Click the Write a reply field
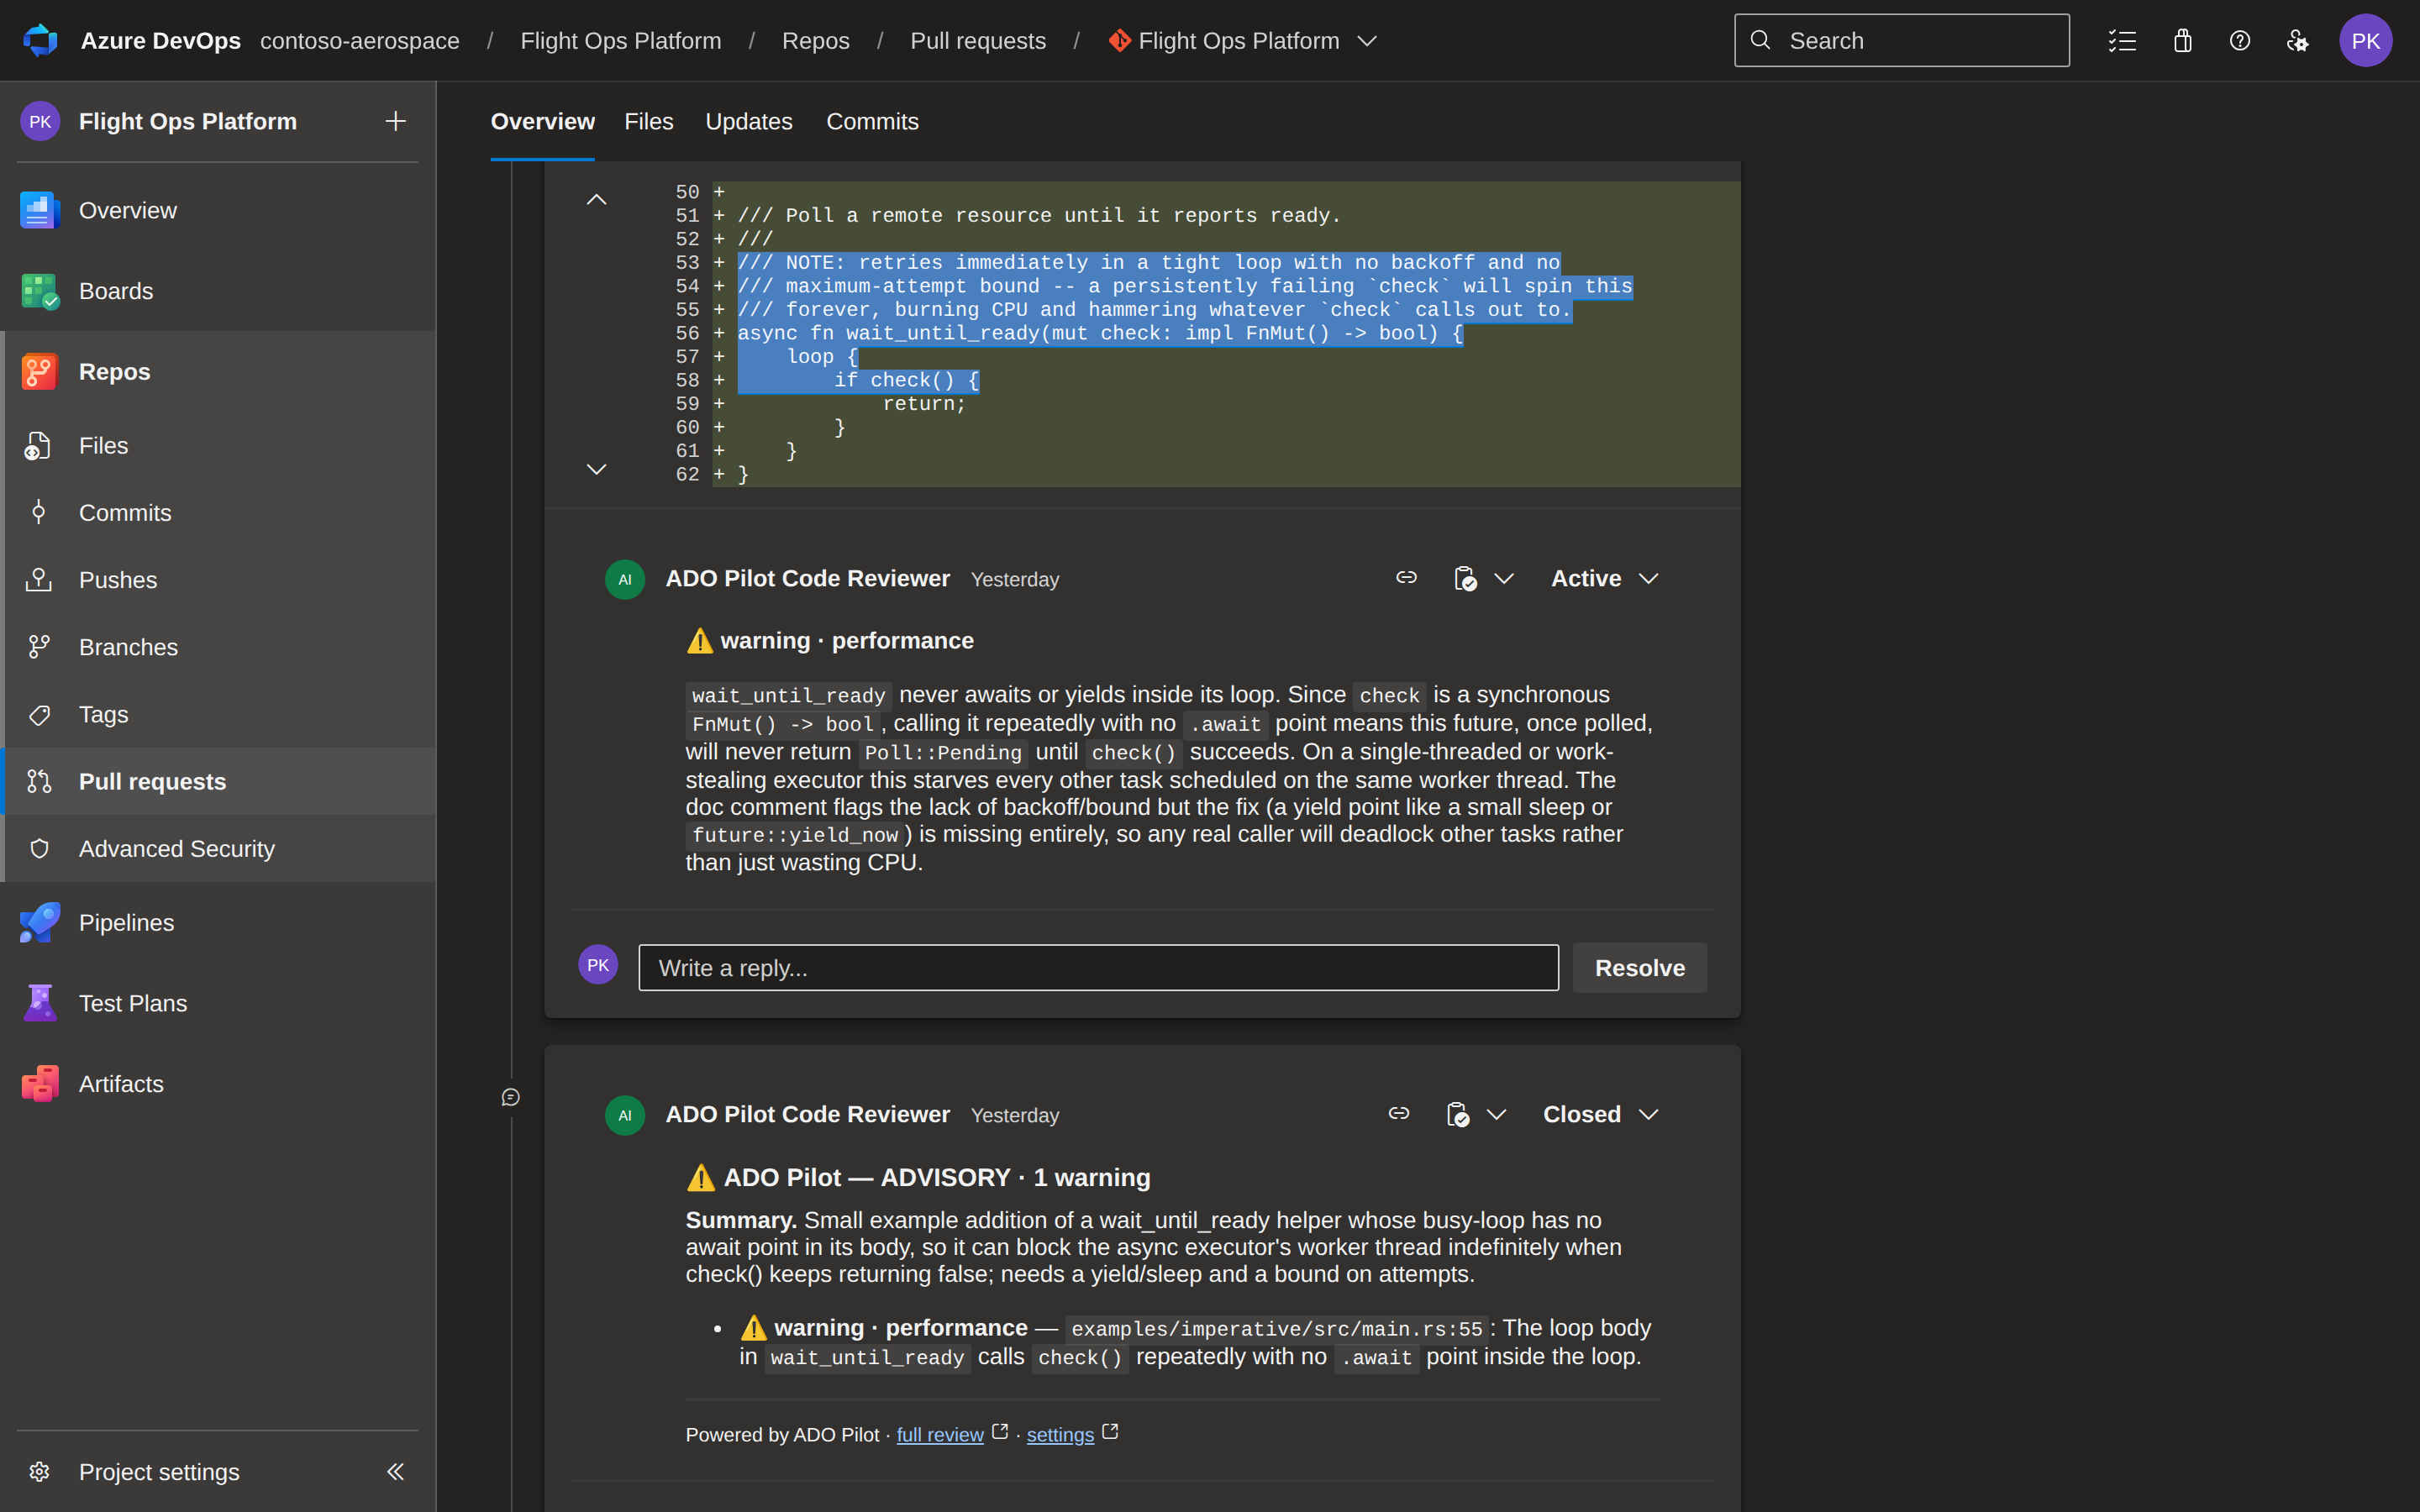 [1098, 967]
